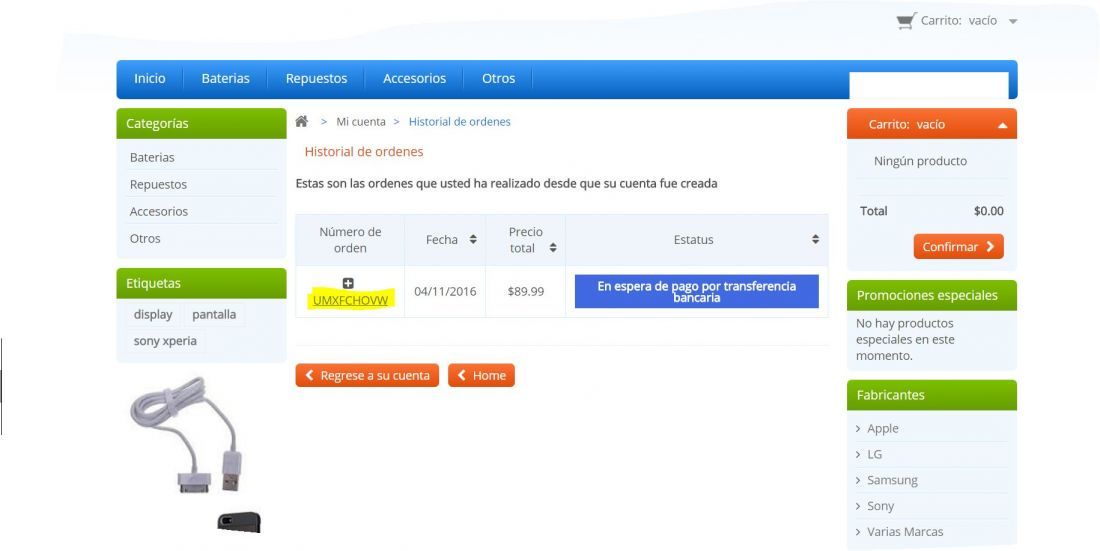
Task: Open the Repuestos menu item
Action: tap(316, 79)
